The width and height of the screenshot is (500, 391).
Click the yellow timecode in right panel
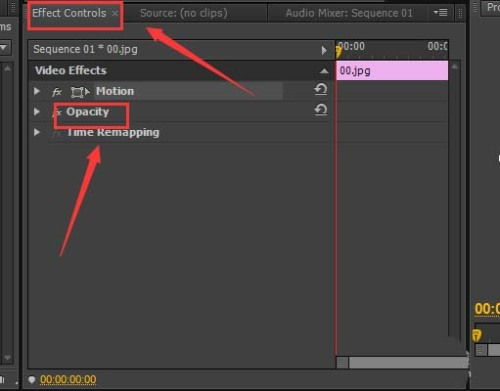click(x=487, y=309)
